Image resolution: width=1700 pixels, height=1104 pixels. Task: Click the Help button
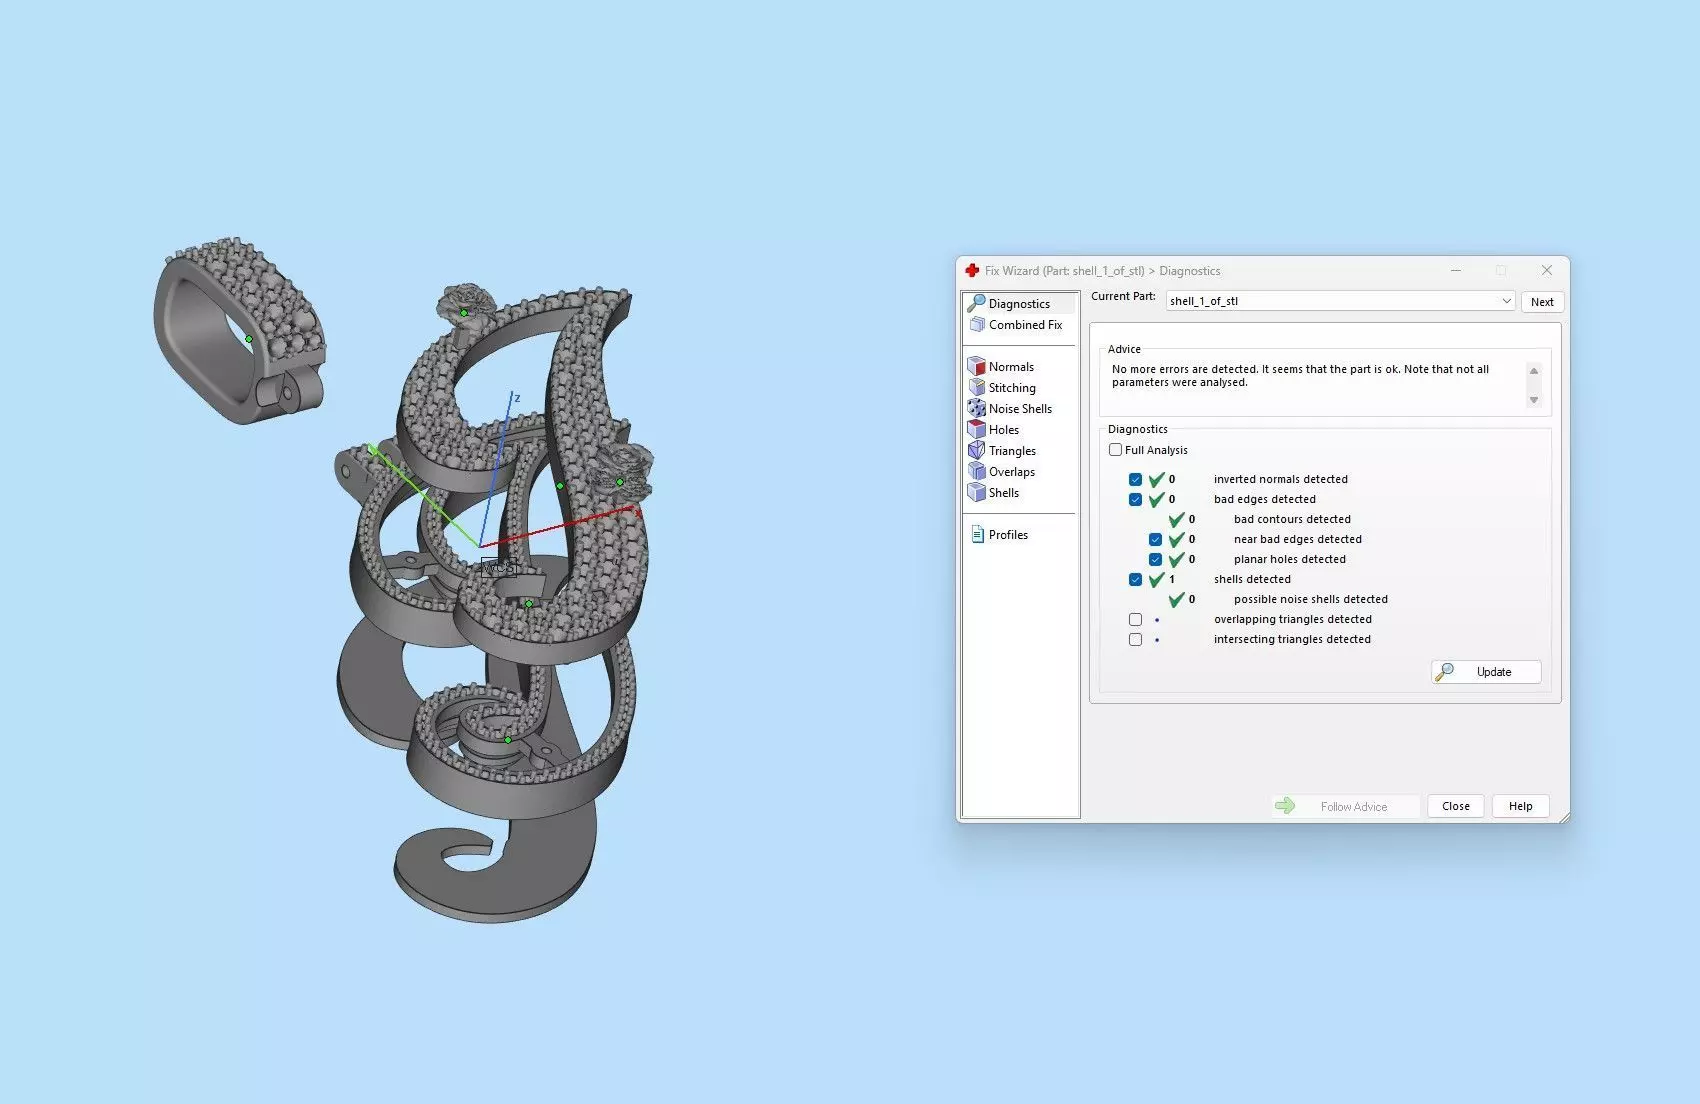click(x=1520, y=806)
